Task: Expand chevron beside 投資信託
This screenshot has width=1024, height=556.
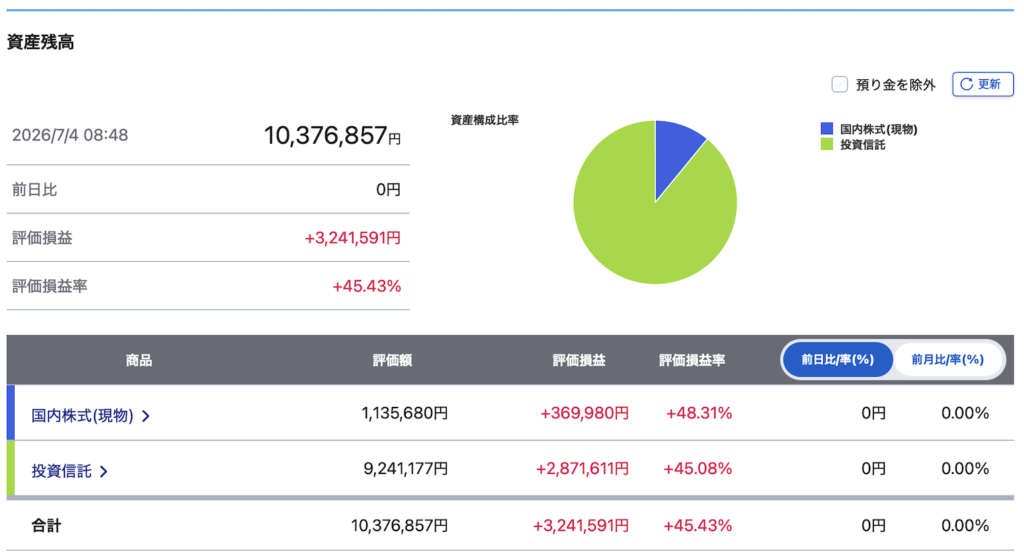Action: 104,472
